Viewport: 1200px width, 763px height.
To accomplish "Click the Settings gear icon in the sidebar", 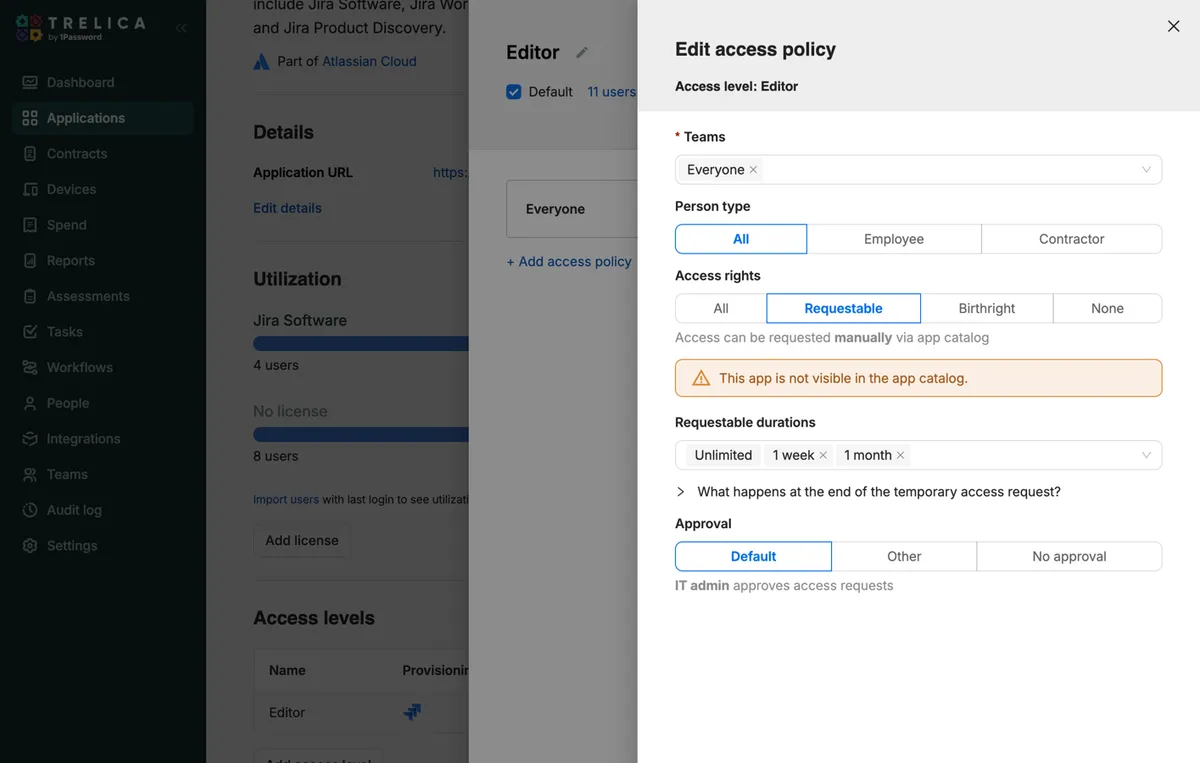I will click(30, 546).
